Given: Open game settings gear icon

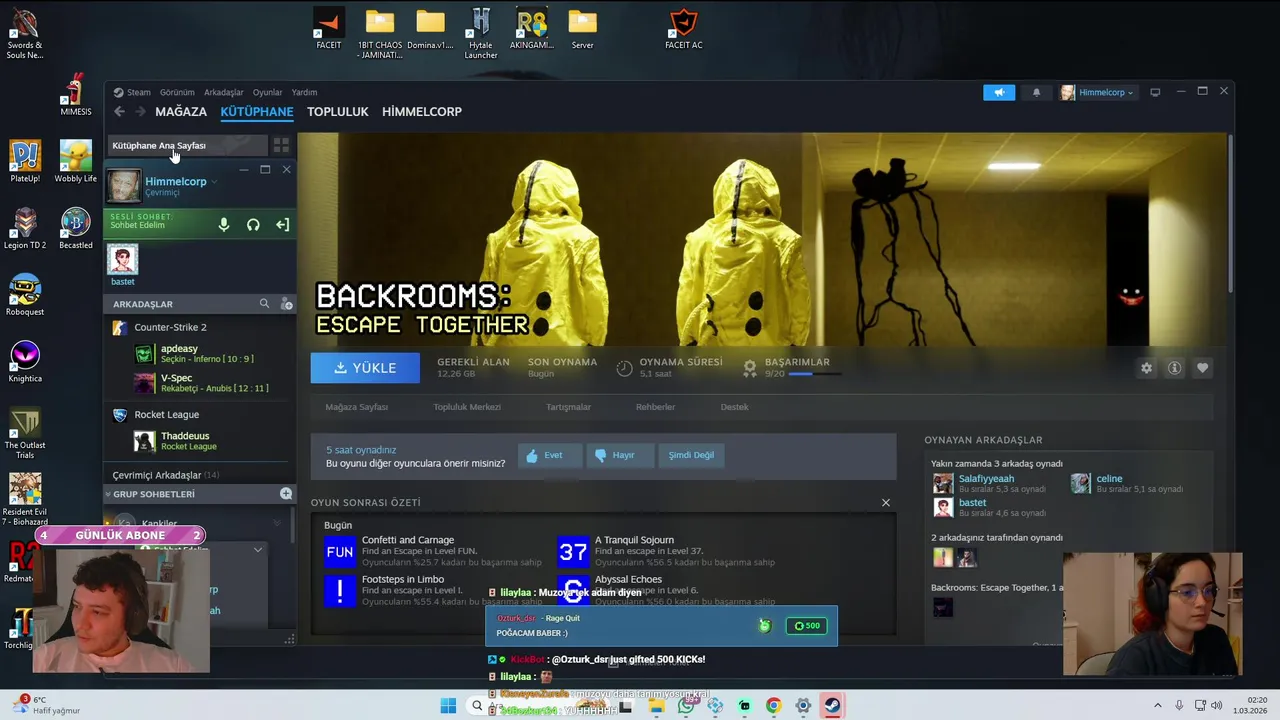Looking at the screenshot, I should pos(1146,368).
